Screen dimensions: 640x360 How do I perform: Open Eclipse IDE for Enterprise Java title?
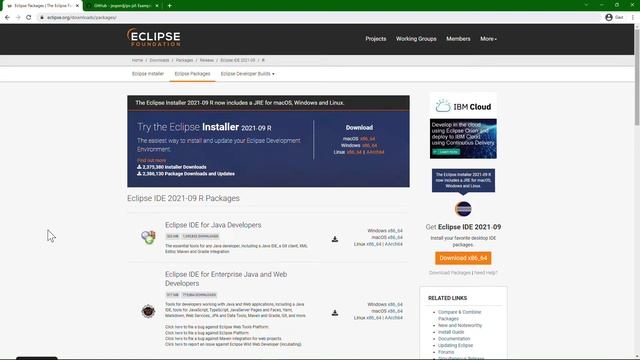coord(226,278)
